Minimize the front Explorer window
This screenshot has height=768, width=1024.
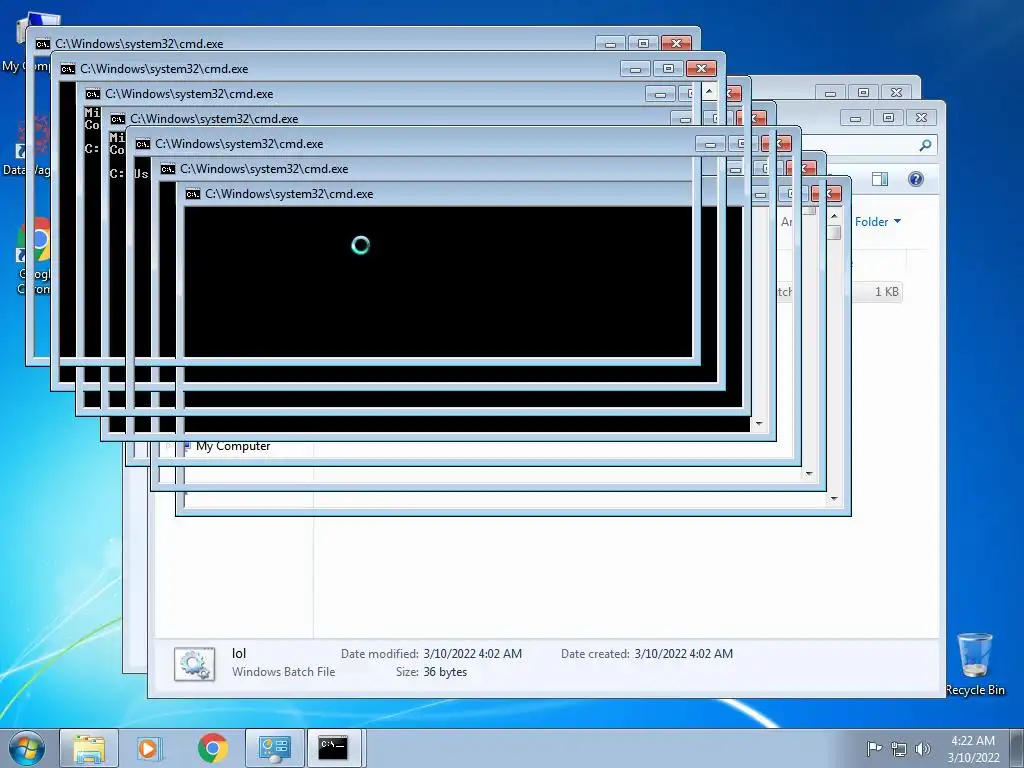coord(856,118)
